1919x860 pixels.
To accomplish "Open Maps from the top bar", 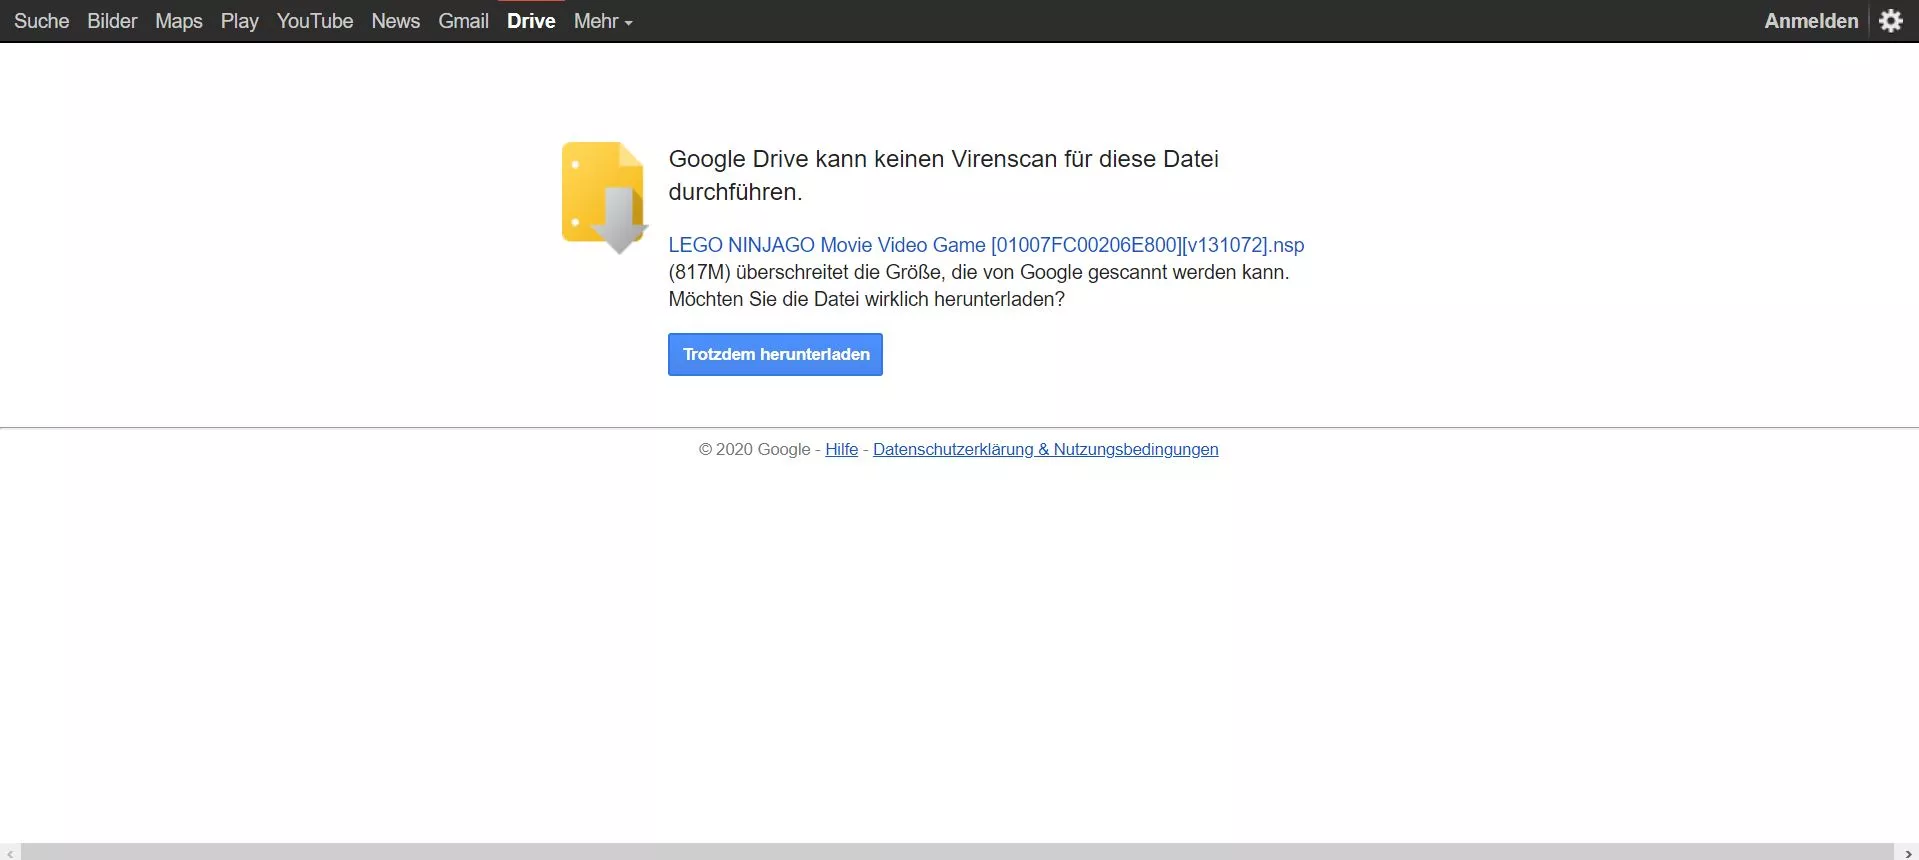I will [179, 21].
